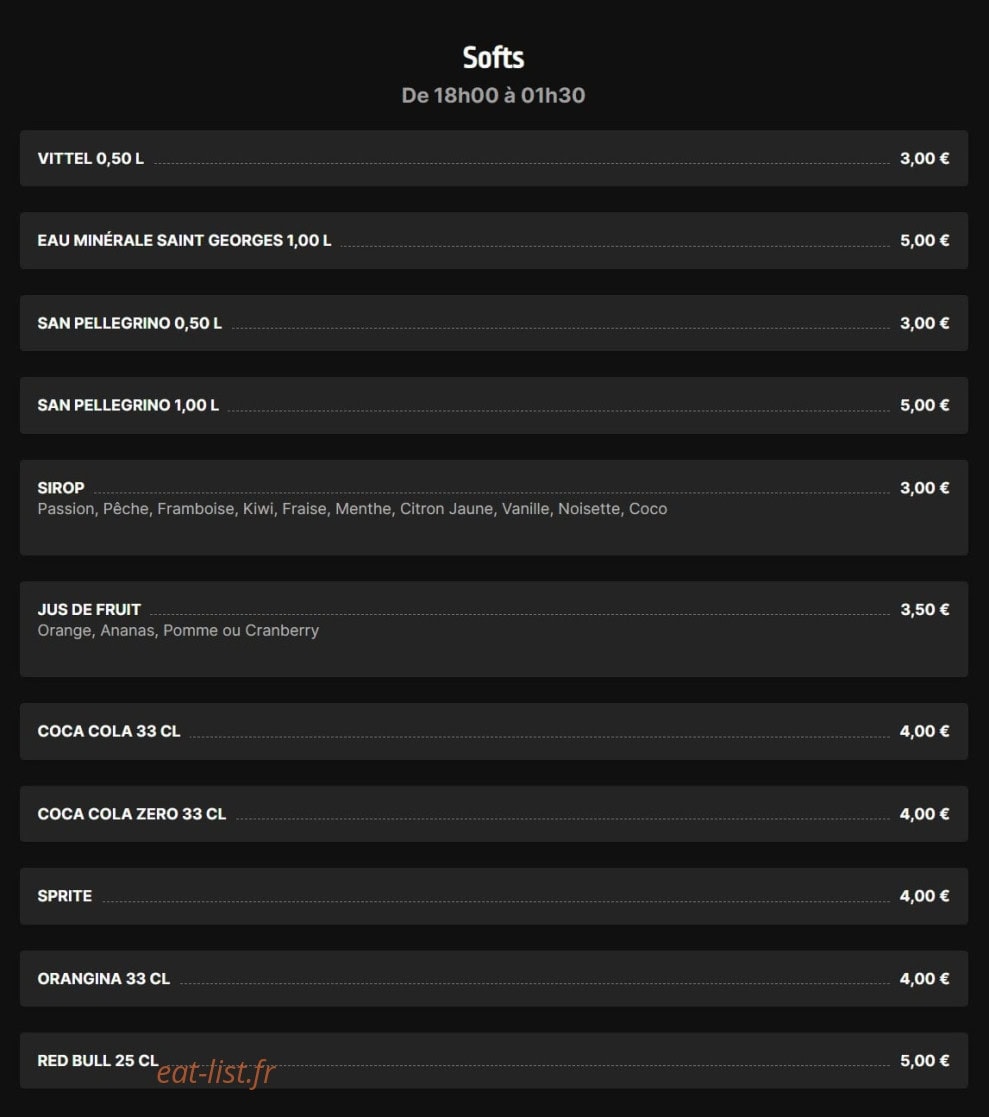Choose San Pellegrino 0,50 L
This screenshot has height=1117, width=989.
point(494,323)
